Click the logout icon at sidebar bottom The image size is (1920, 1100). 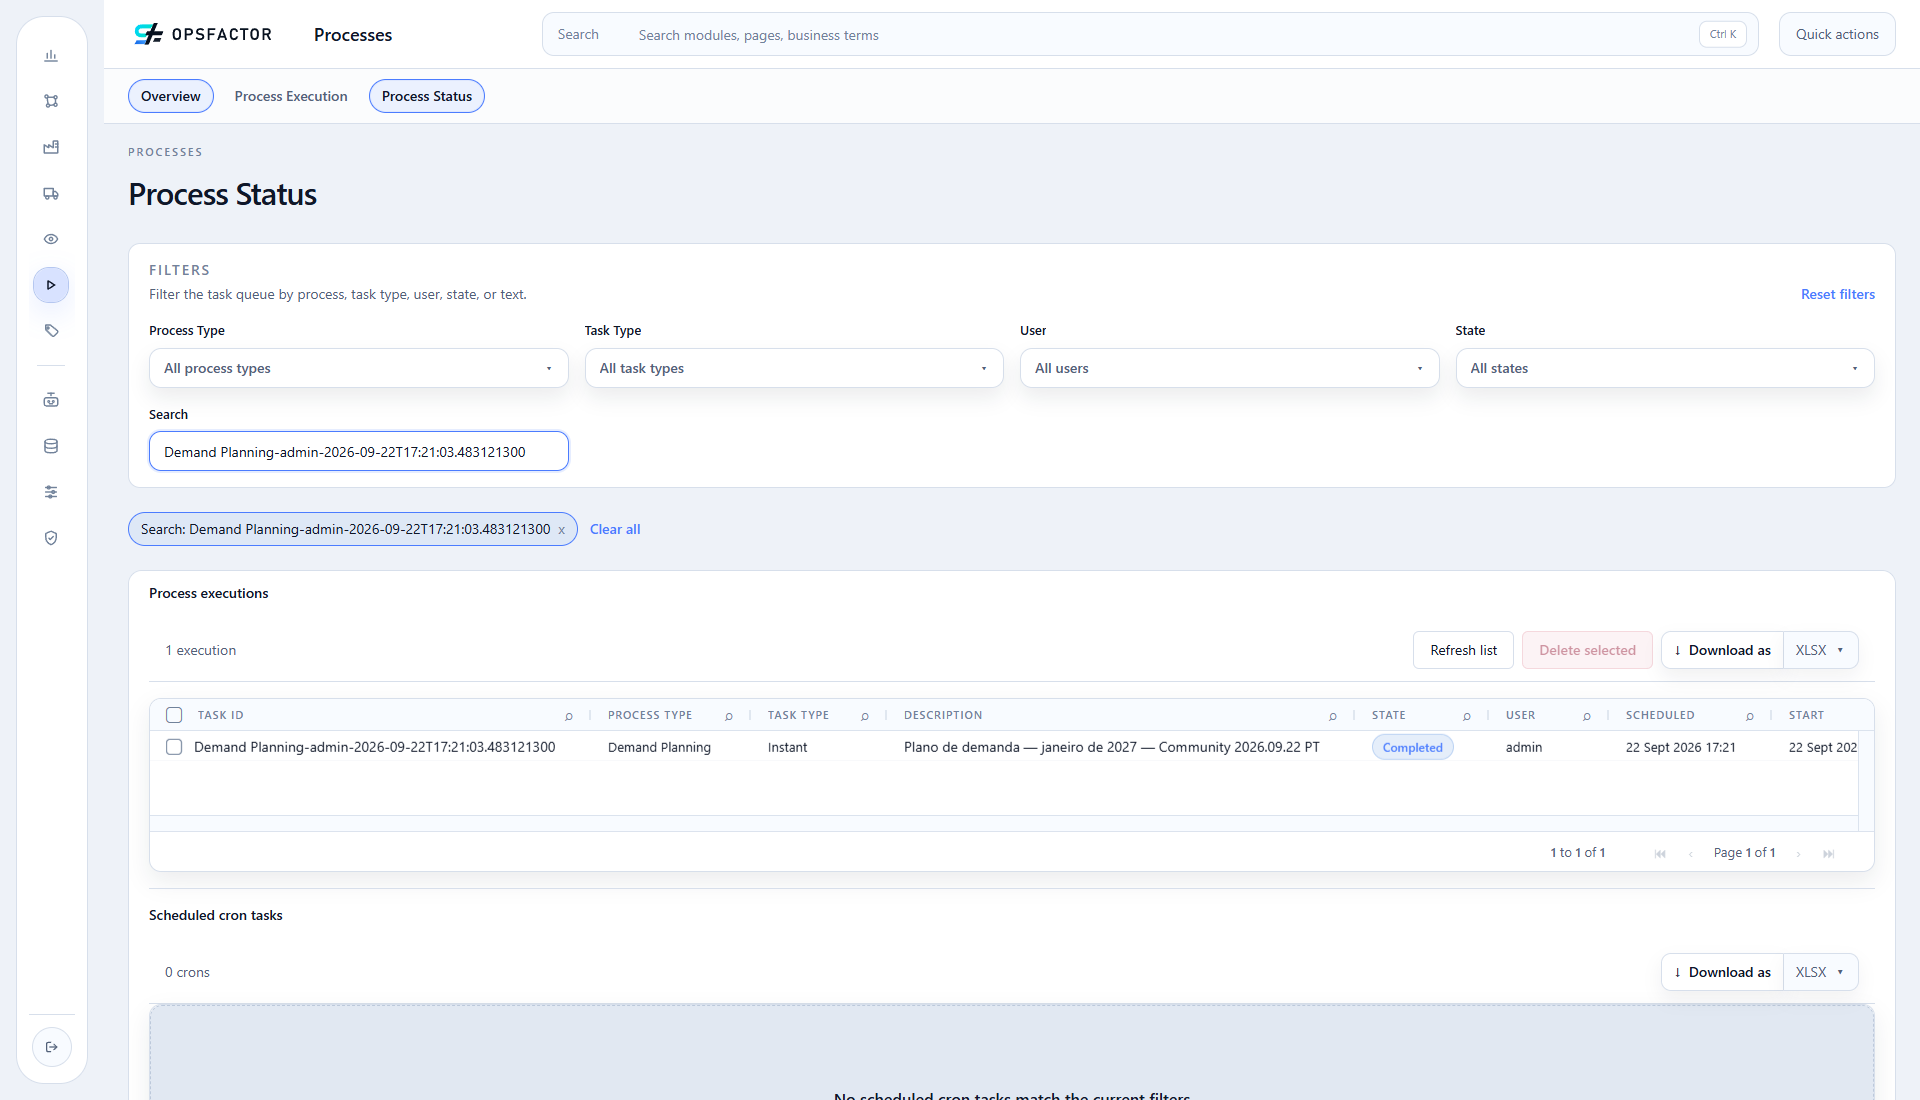point(51,1047)
